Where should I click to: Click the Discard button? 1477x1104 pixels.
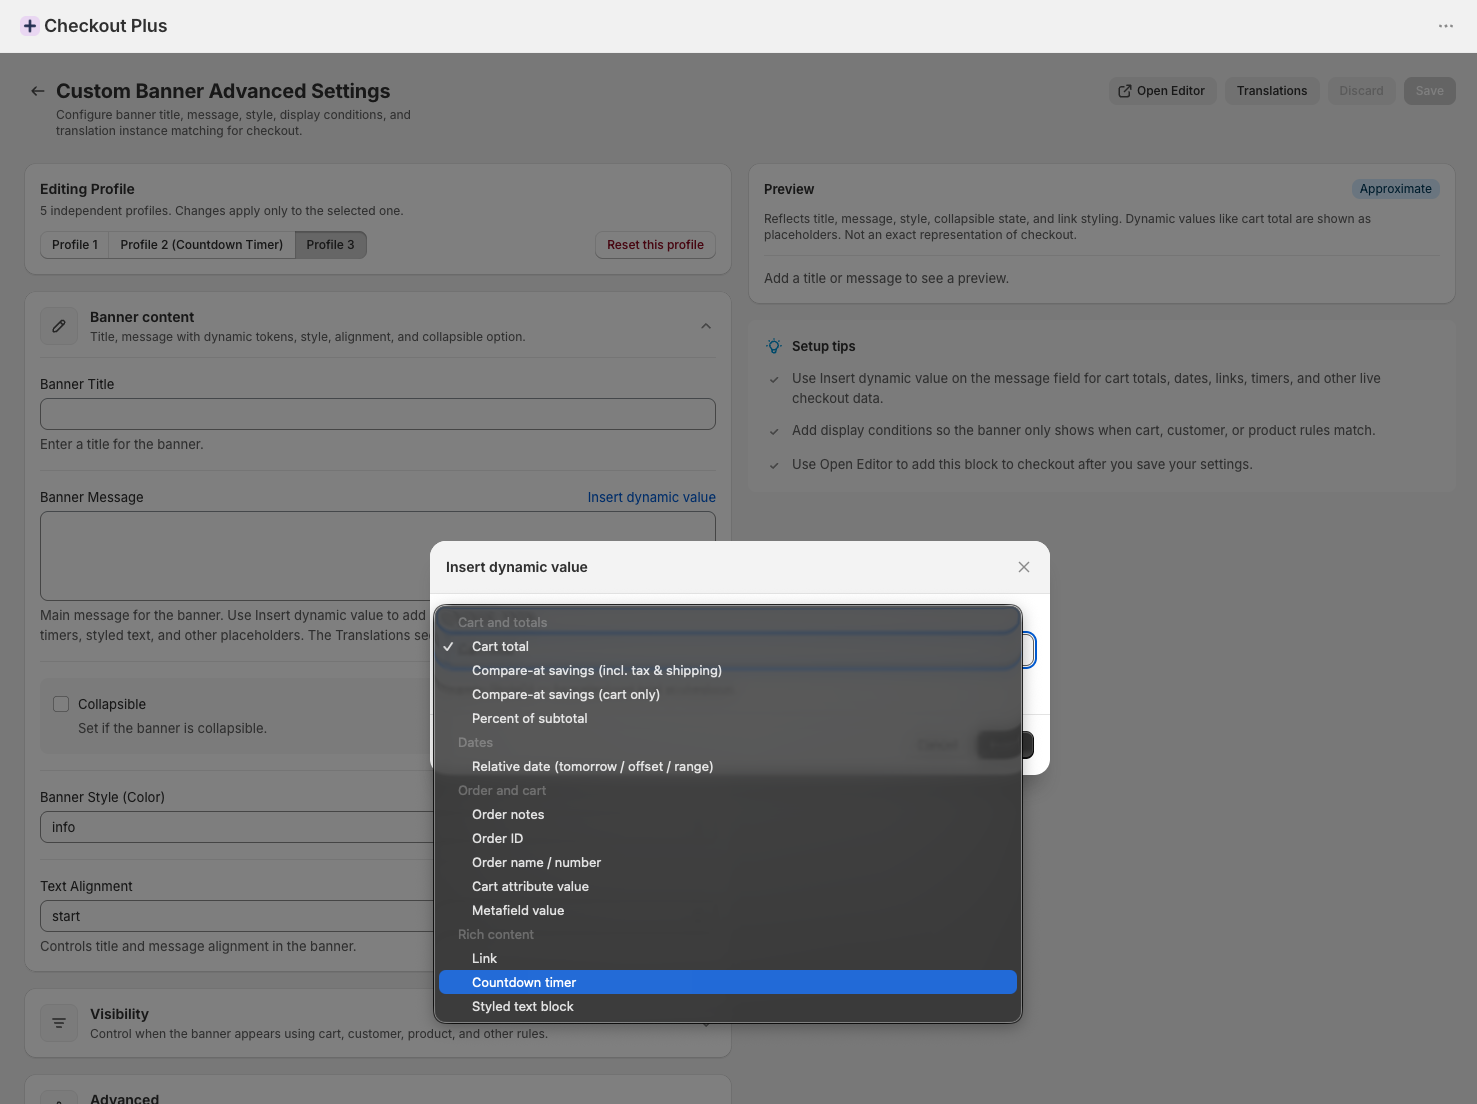tap(1361, 91)
